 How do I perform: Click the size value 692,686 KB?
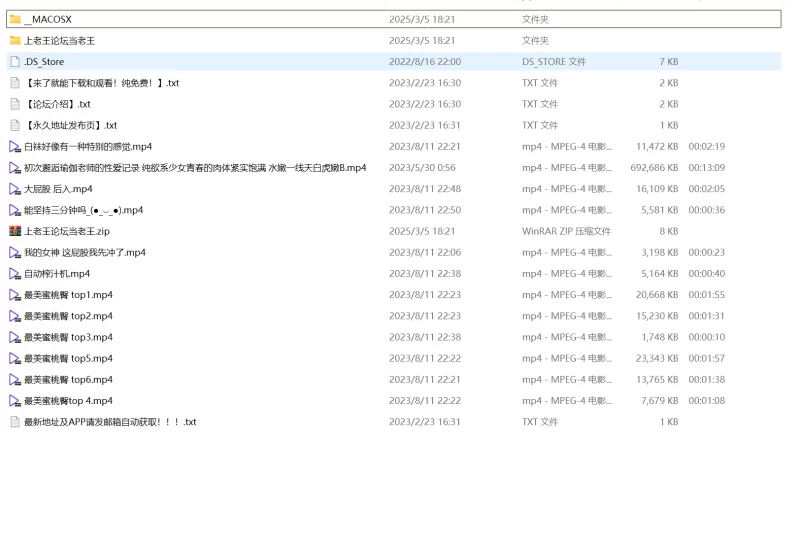click(x=655, y=168)
